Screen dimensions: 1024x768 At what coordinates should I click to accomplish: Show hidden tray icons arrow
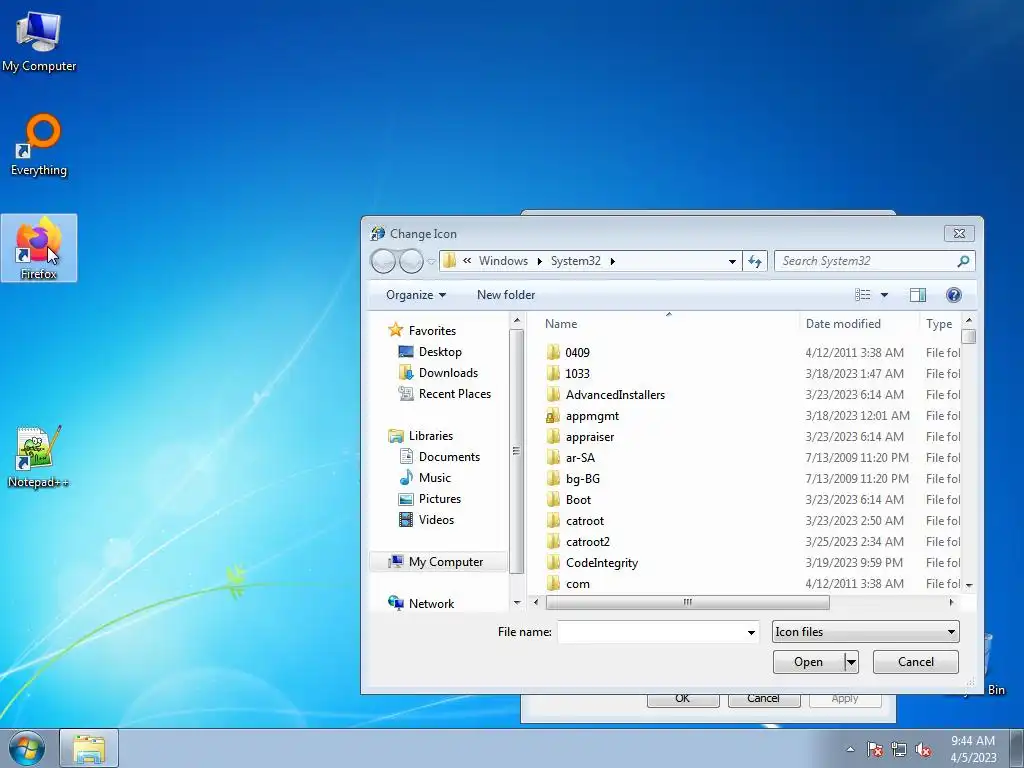pos(850,749)
